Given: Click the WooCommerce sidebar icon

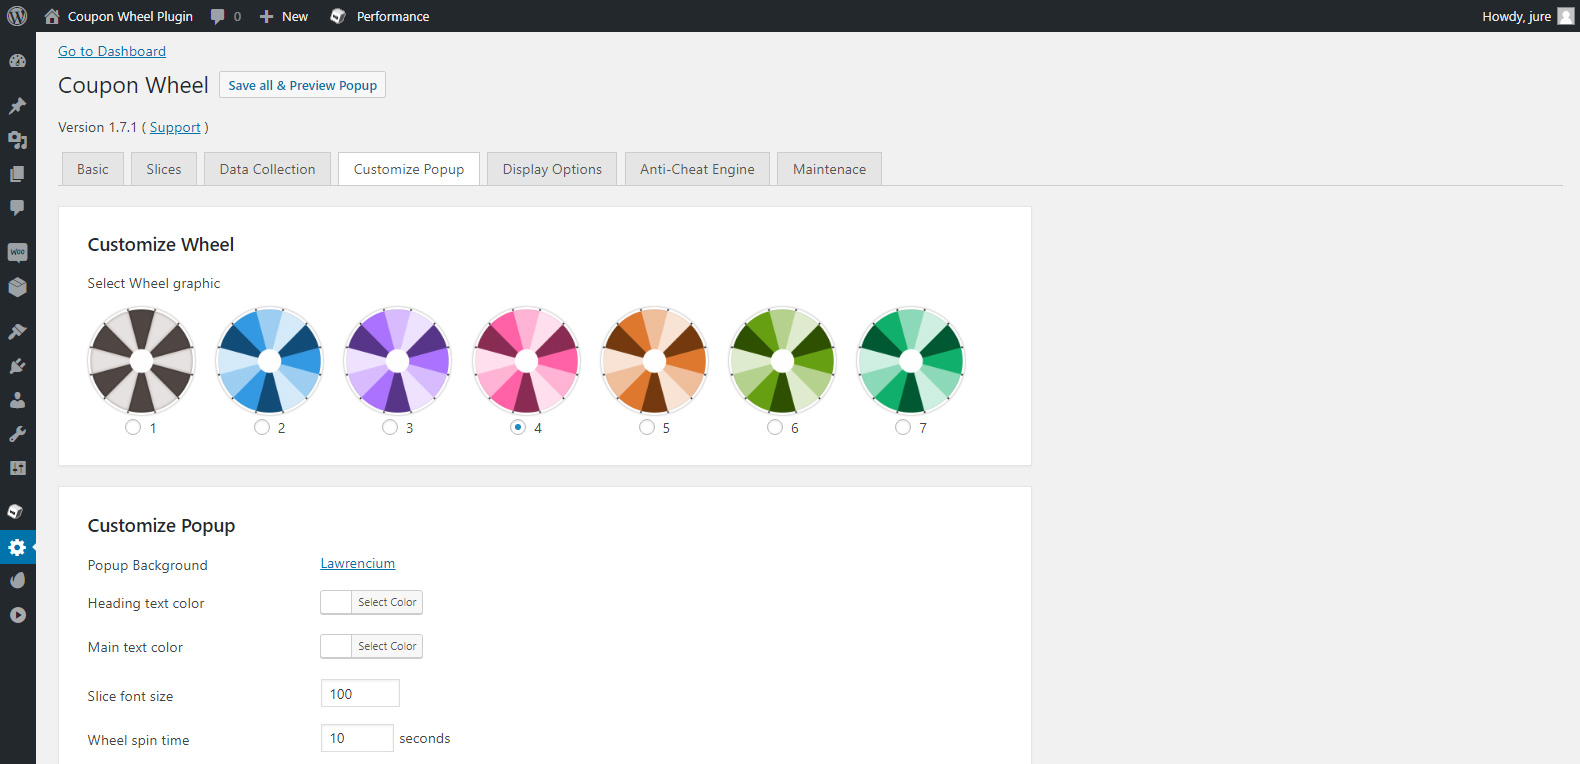Looking at the screenshot, I should [x=17, y=252].
